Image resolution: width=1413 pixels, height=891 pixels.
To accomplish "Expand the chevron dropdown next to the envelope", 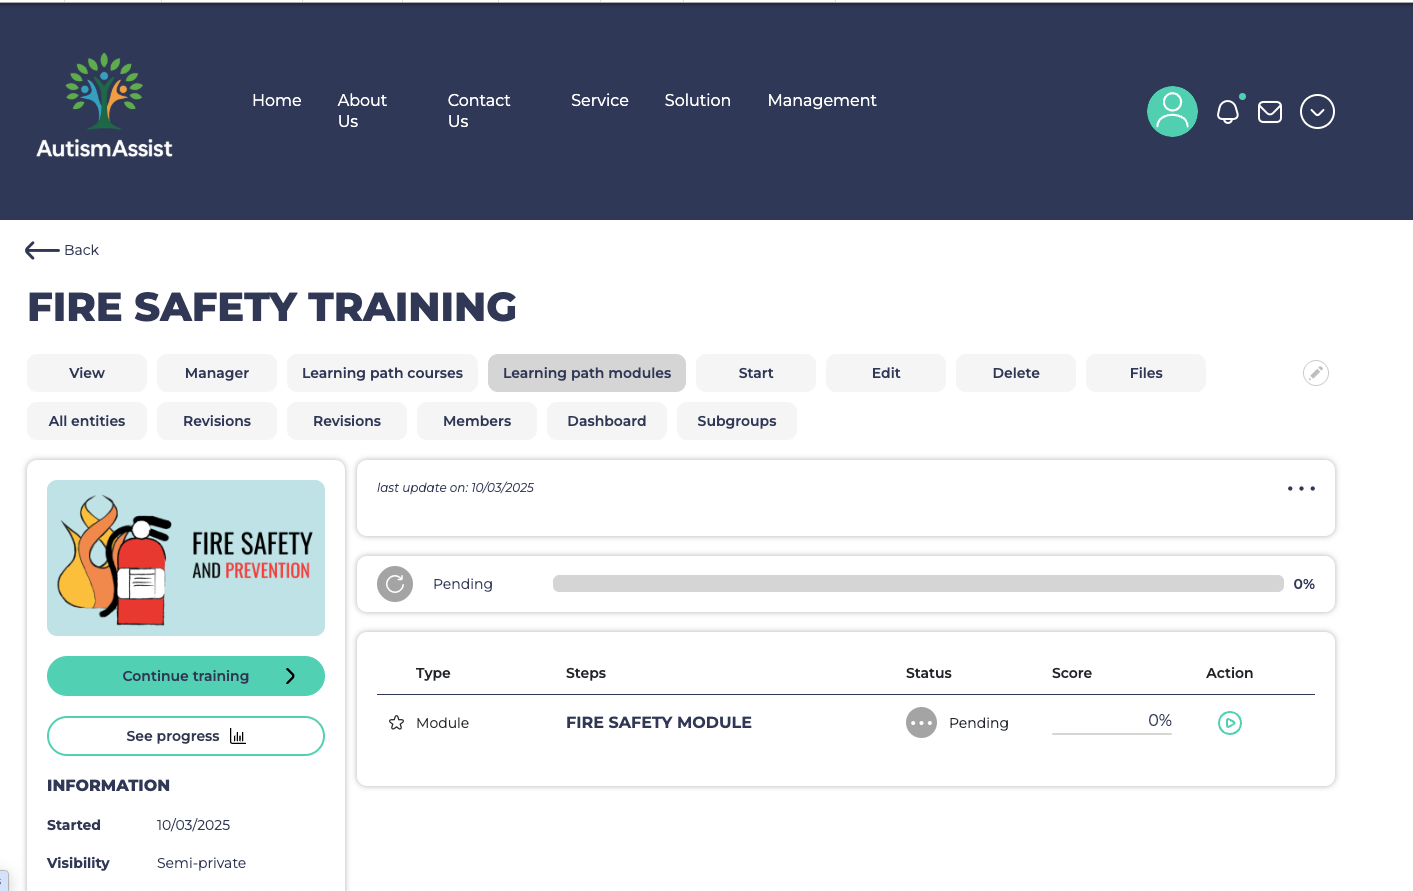I will click(1317, 111).
